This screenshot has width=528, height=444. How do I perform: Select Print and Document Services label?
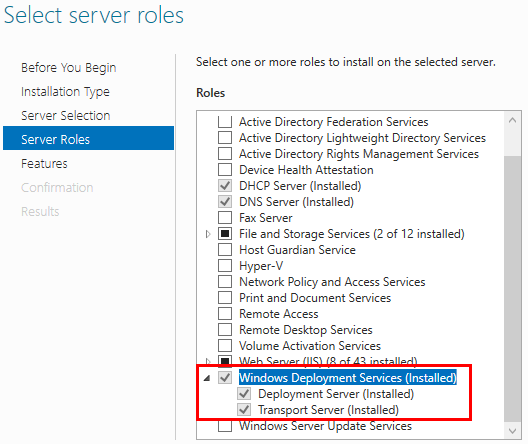(x=315, y=298)
